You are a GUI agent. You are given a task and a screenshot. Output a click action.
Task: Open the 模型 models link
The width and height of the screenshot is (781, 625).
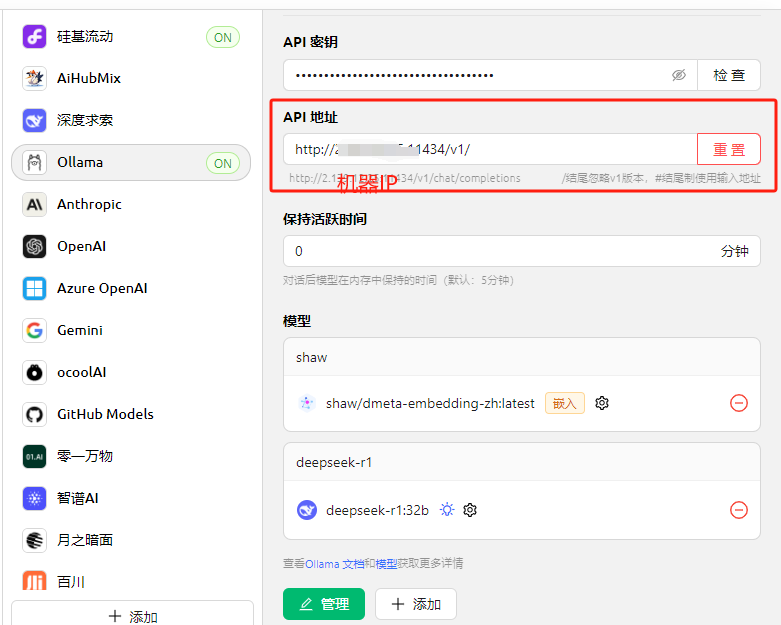click(386, 564)
